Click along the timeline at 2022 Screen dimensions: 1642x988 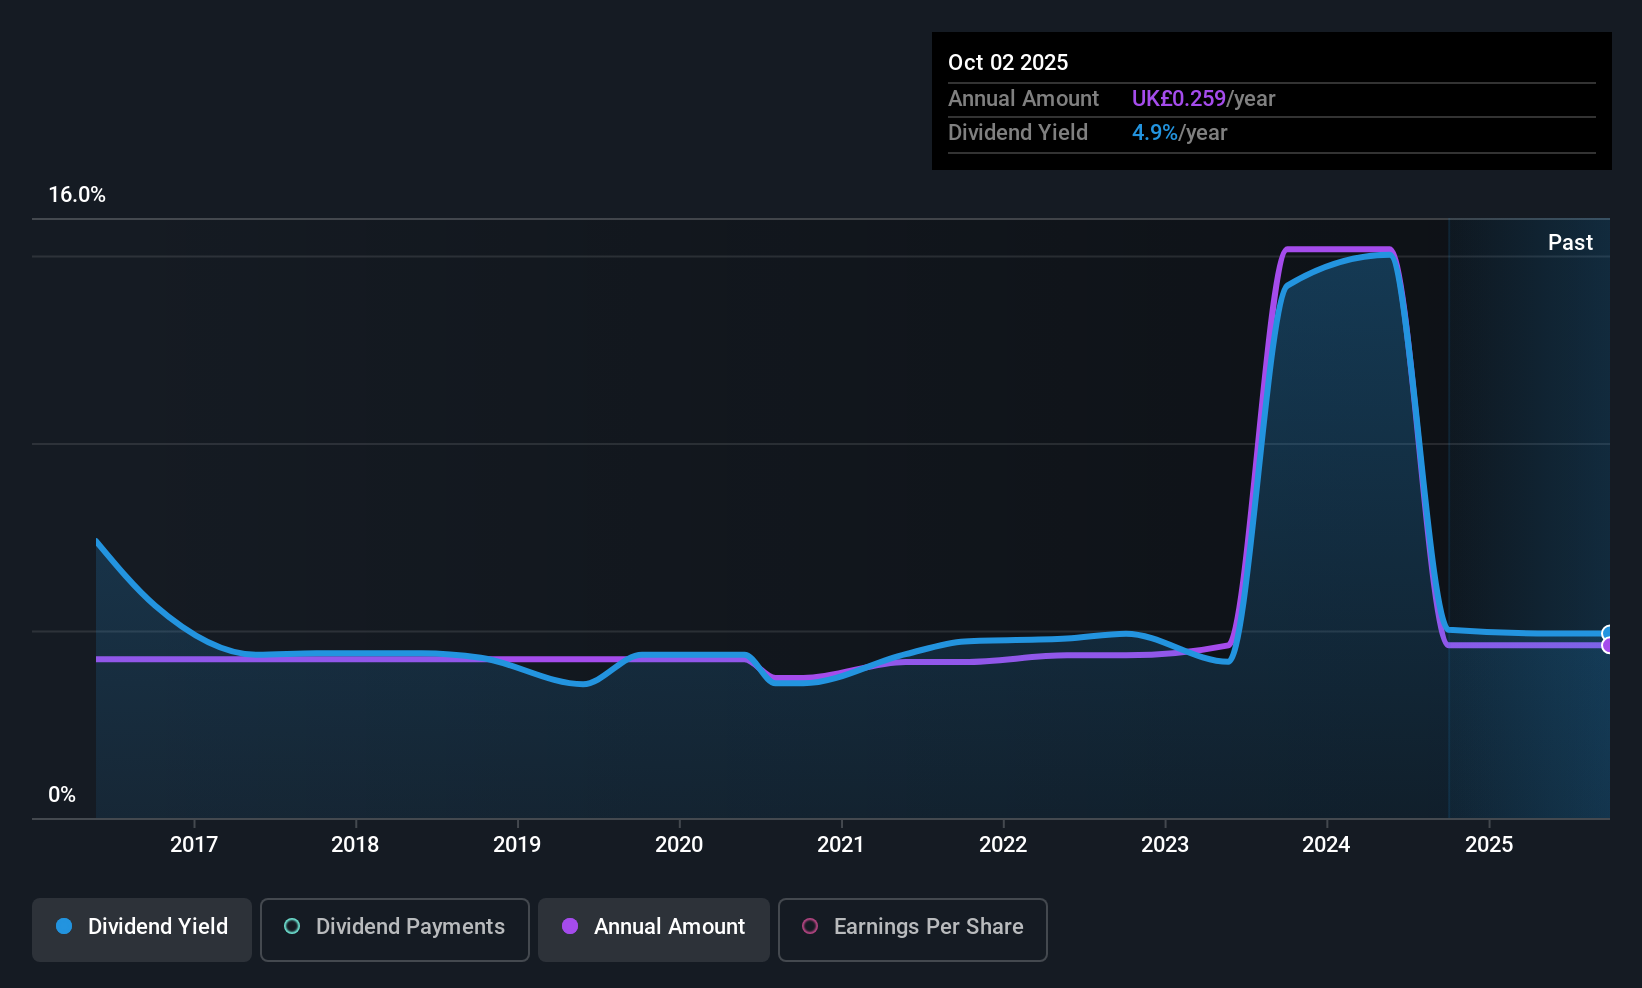point(1003,844)
